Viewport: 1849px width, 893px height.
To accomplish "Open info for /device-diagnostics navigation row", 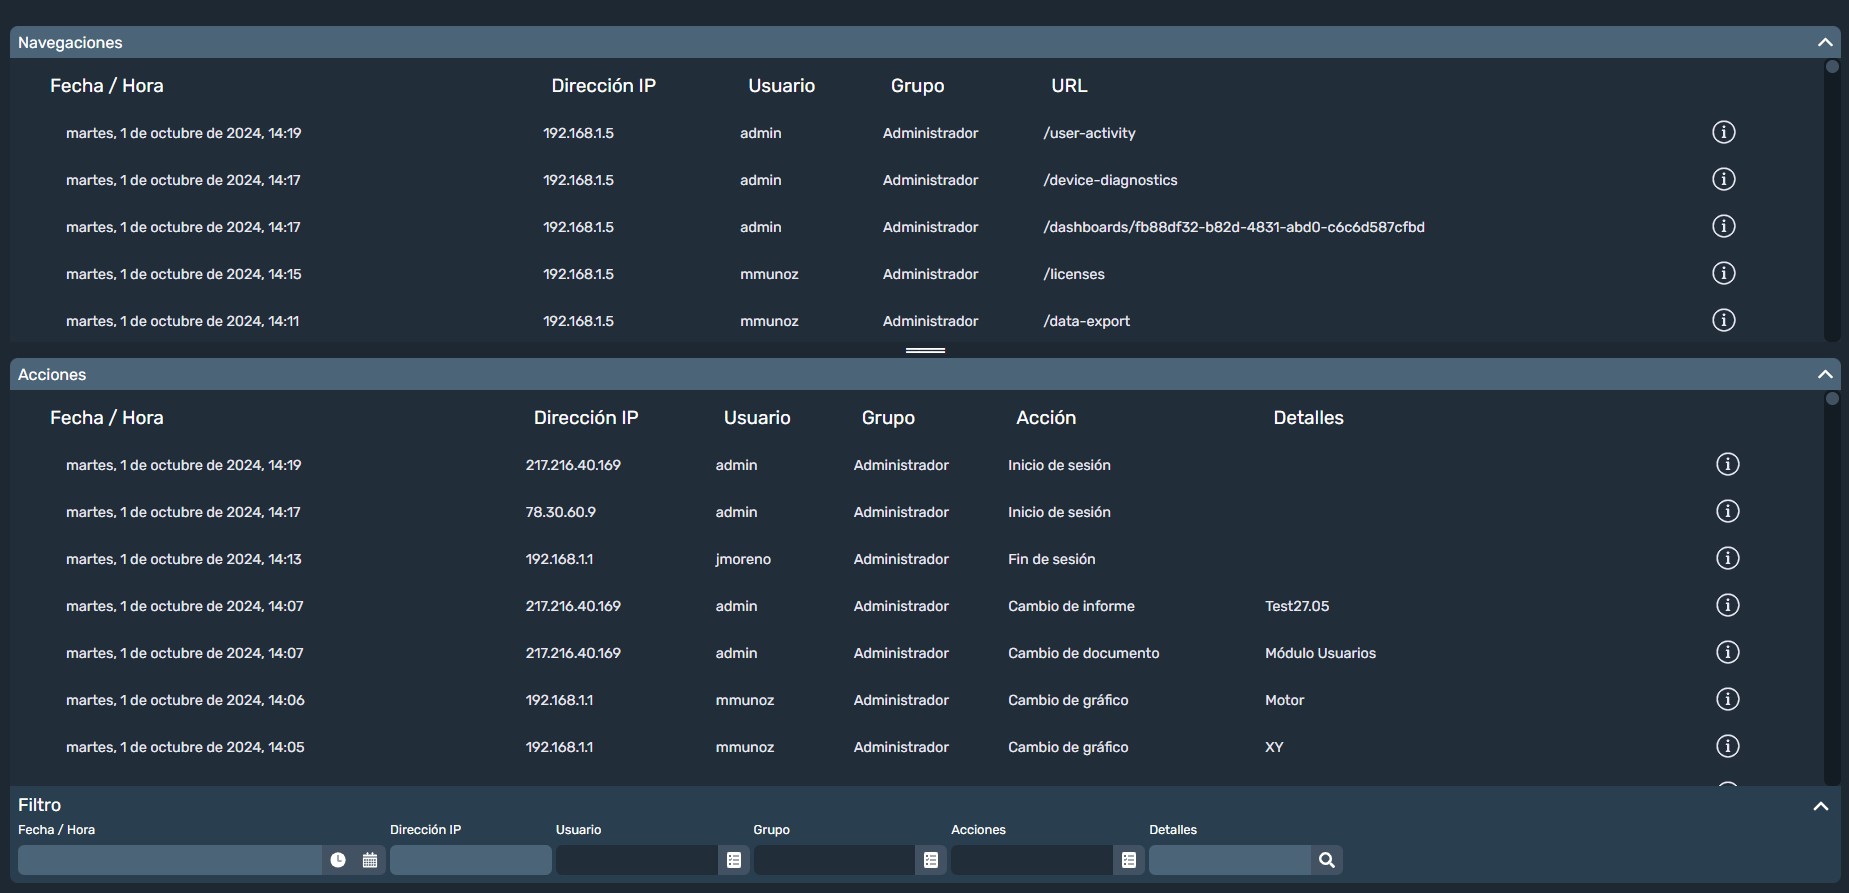I will tap(1723, 179).
